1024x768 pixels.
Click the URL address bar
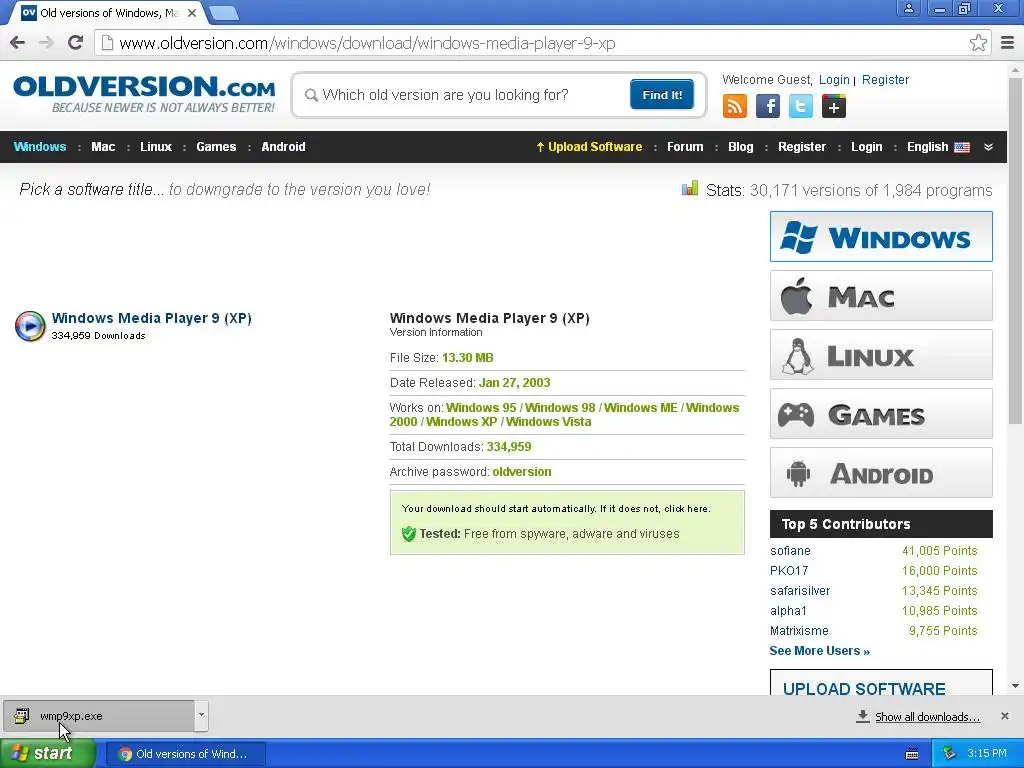tap(542, 43)
